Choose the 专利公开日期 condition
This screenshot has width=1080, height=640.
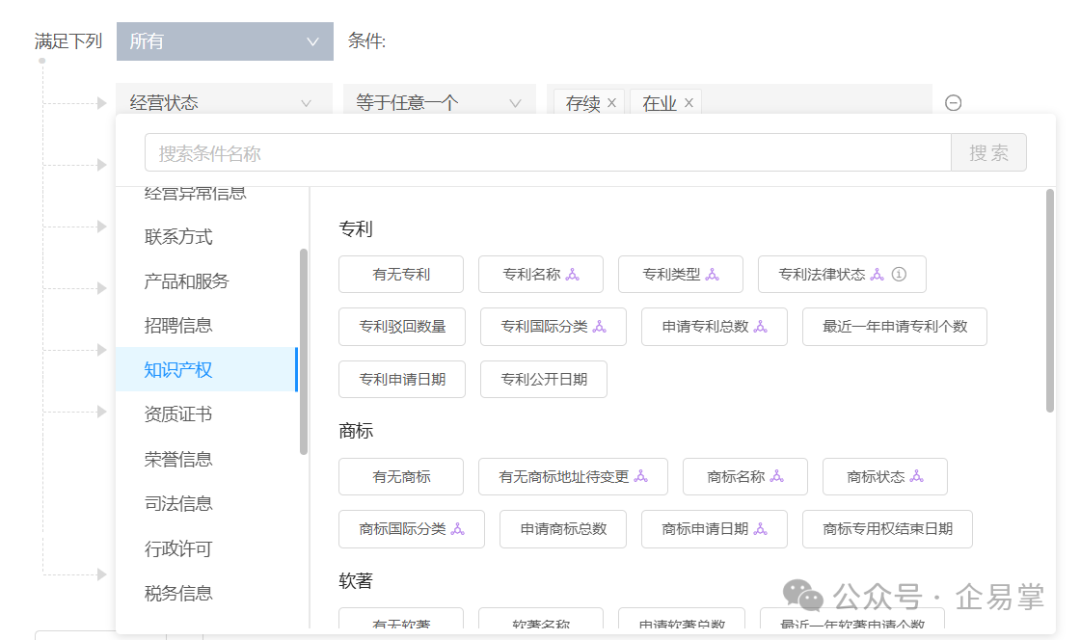543,379
